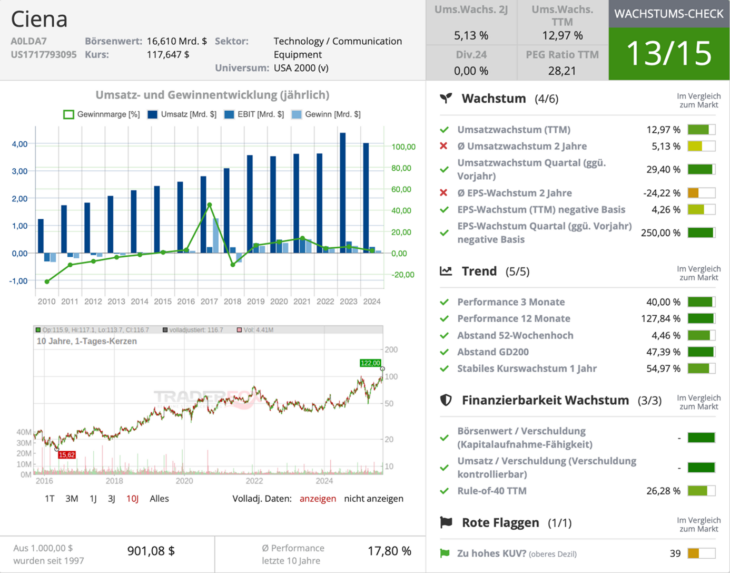
Task: Click the Rote Flaggen flag icon
Action: pyautogui.click(x=446, y=522)
